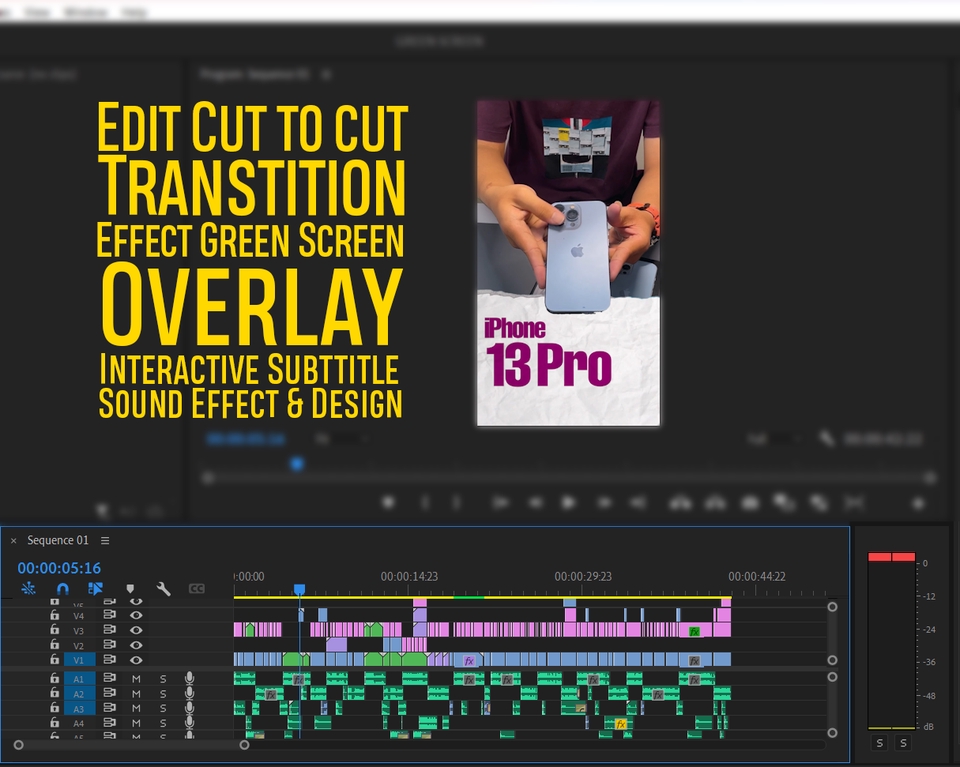
Task: Open Timeline Display Settings wrench
Action: tap(163, 589)
